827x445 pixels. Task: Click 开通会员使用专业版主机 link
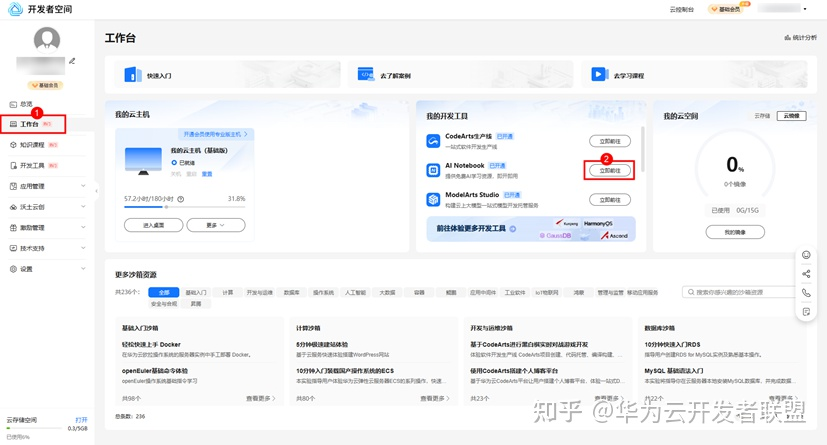215,134
